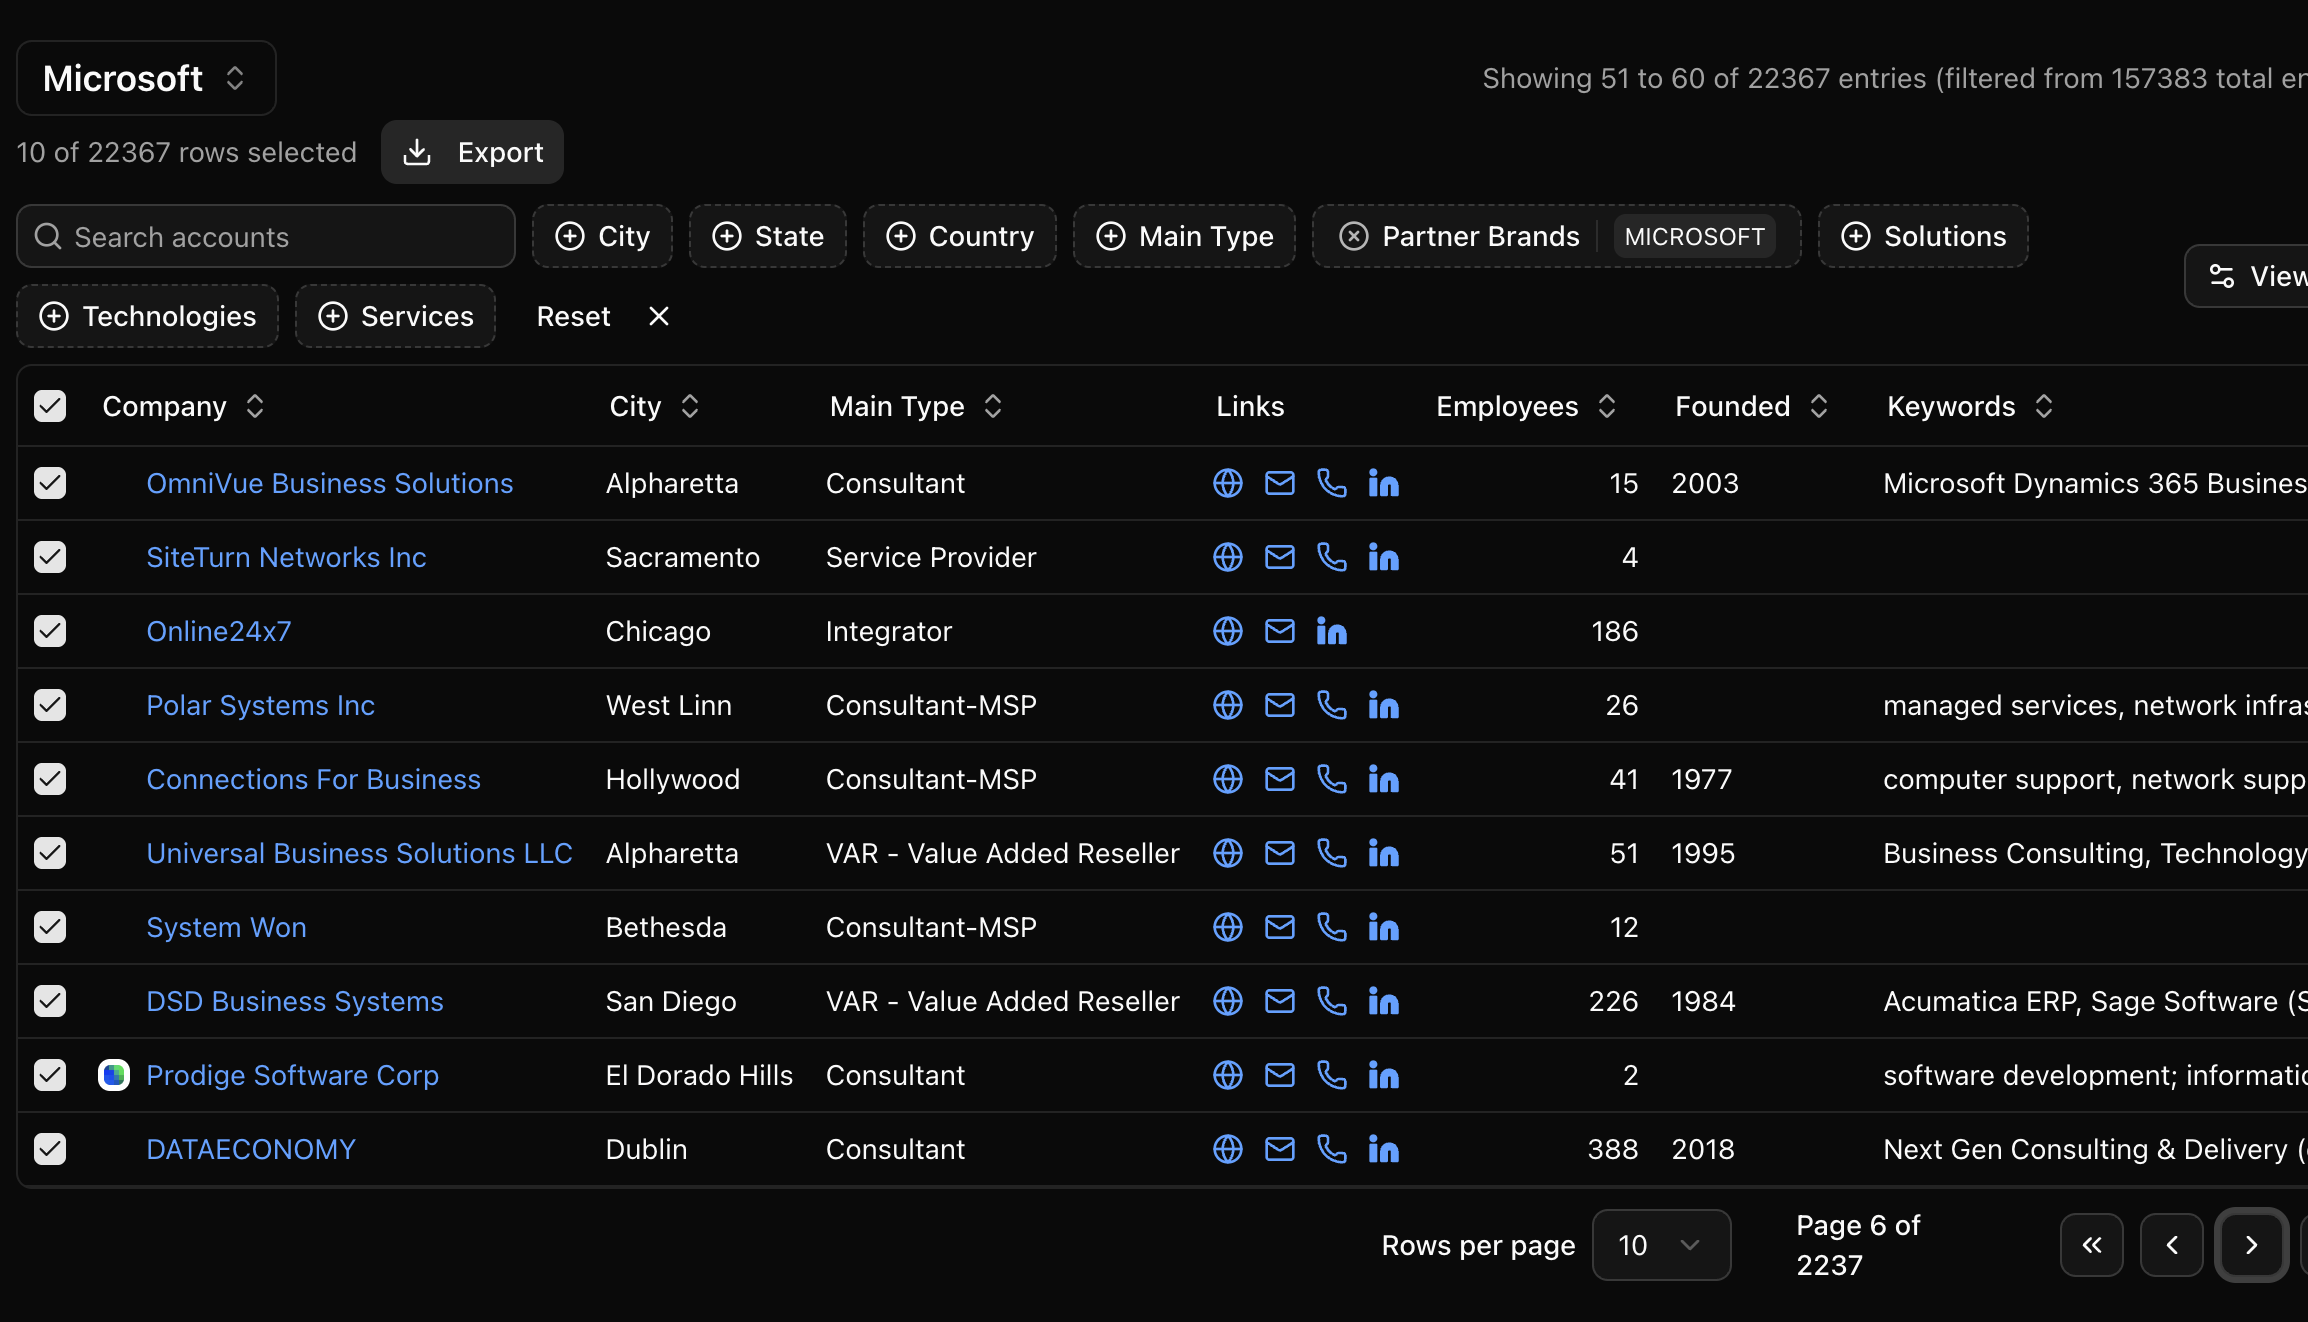Open the Technologies filter
The width and height of the screenshot is (2308, 1322).
click(x=147, y=316)
